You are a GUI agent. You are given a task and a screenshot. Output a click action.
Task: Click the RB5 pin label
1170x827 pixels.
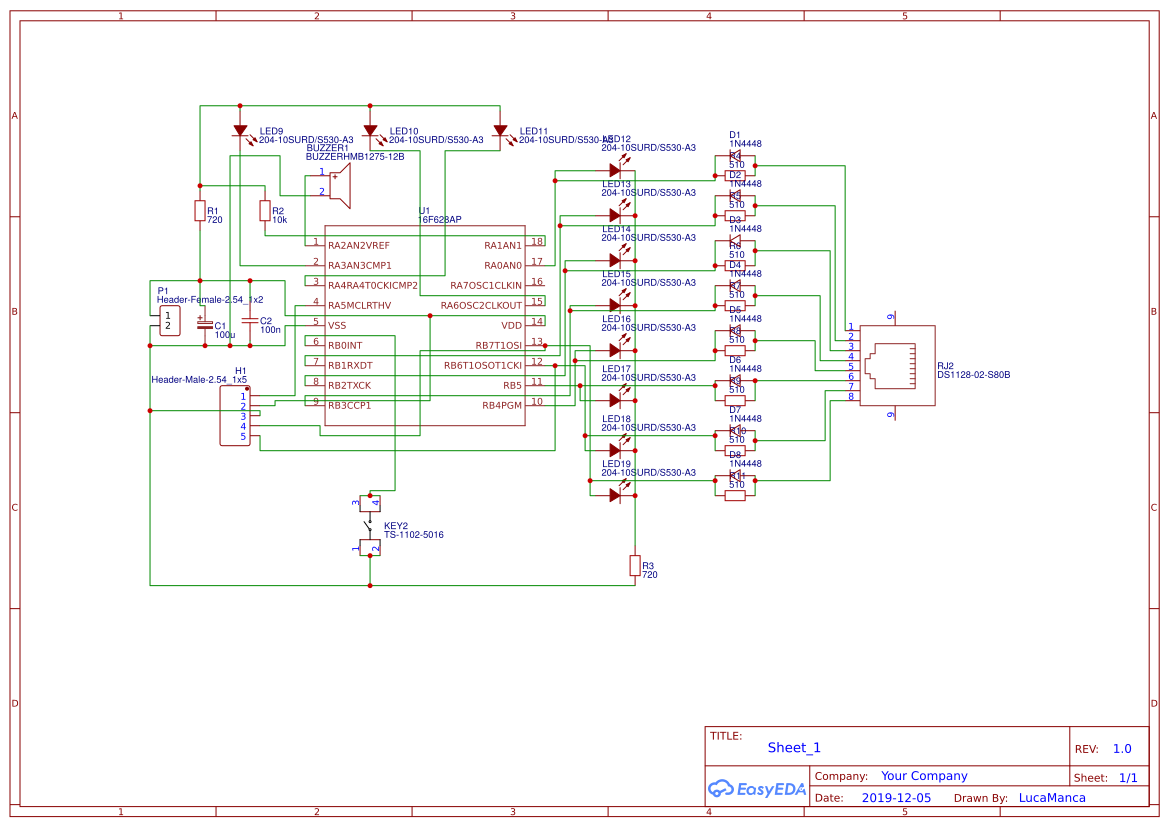coord(513,386)
